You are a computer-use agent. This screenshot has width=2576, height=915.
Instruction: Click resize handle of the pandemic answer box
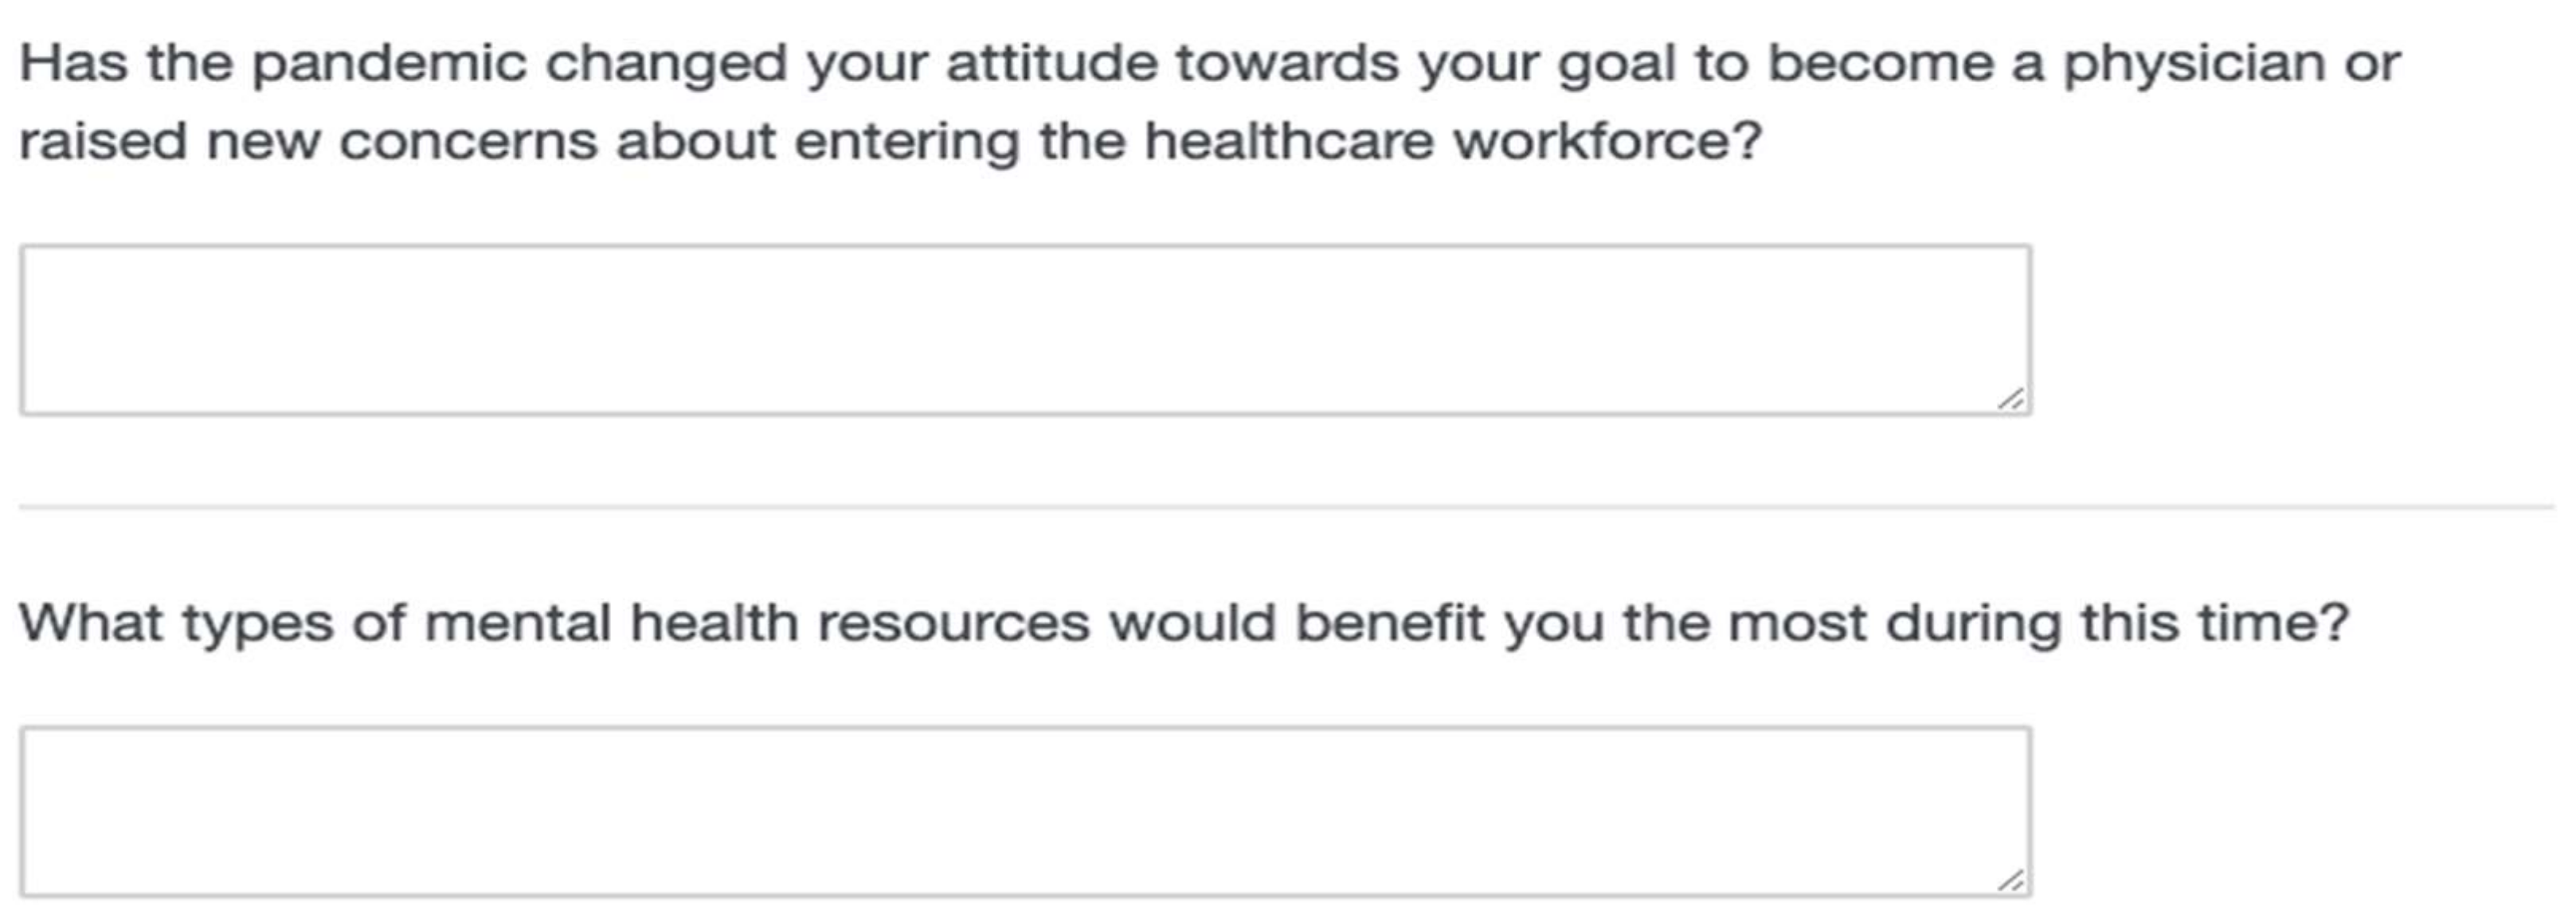[x=2011, y=399]
